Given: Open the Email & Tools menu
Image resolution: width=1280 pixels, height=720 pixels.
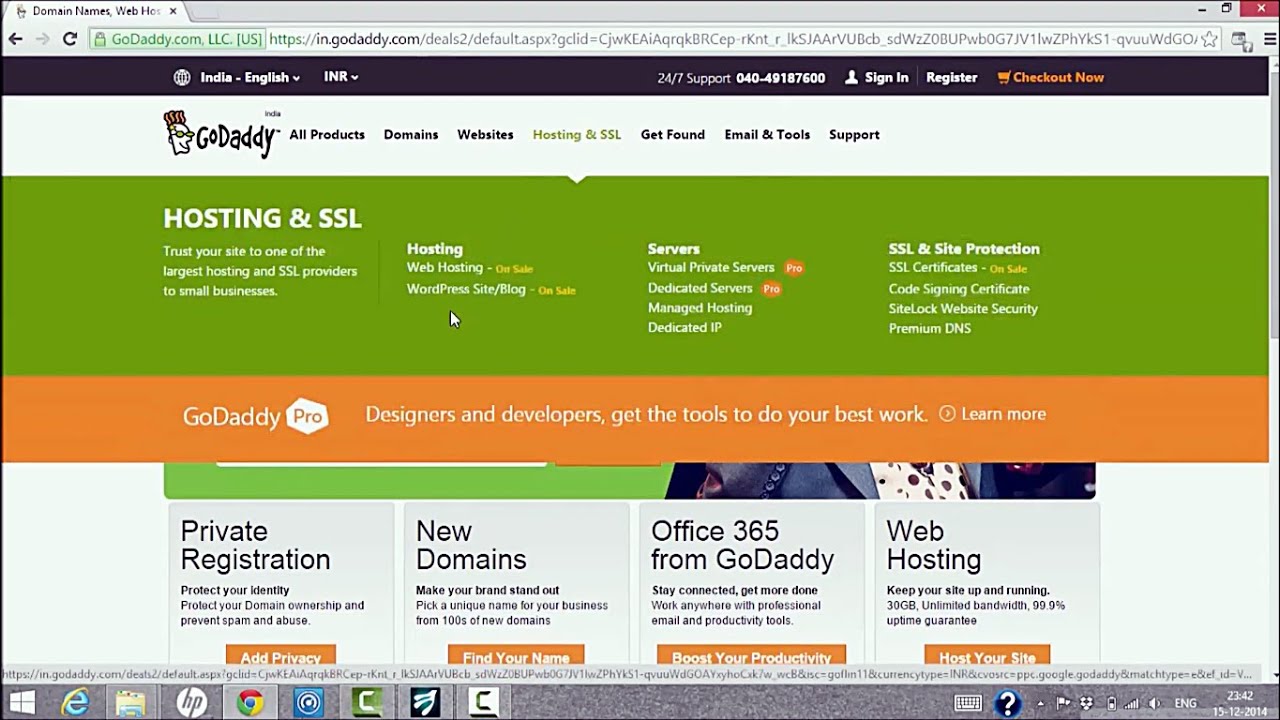Looking at the screenshot, I should click(767, 134).
